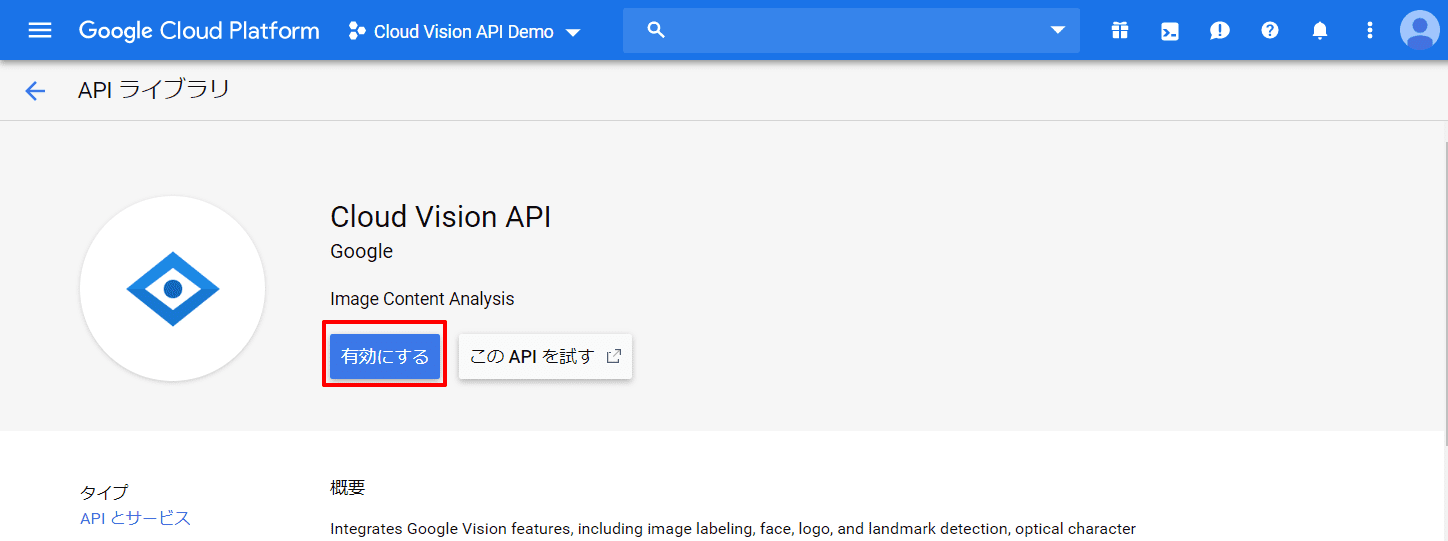Viewport: 1448px width, 541px height.
Task: Click the search magnifier icon
Action: pyautogui.click(x=656, y=30)
